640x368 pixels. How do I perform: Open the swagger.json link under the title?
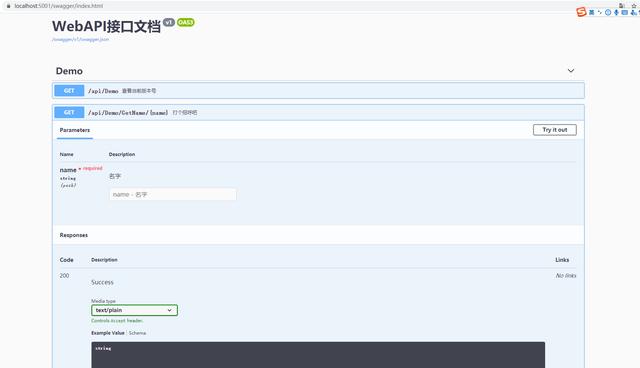pos(80,40)
